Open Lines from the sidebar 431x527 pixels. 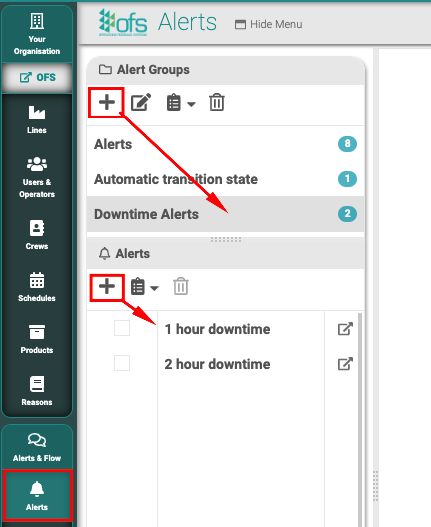(37, 120)
